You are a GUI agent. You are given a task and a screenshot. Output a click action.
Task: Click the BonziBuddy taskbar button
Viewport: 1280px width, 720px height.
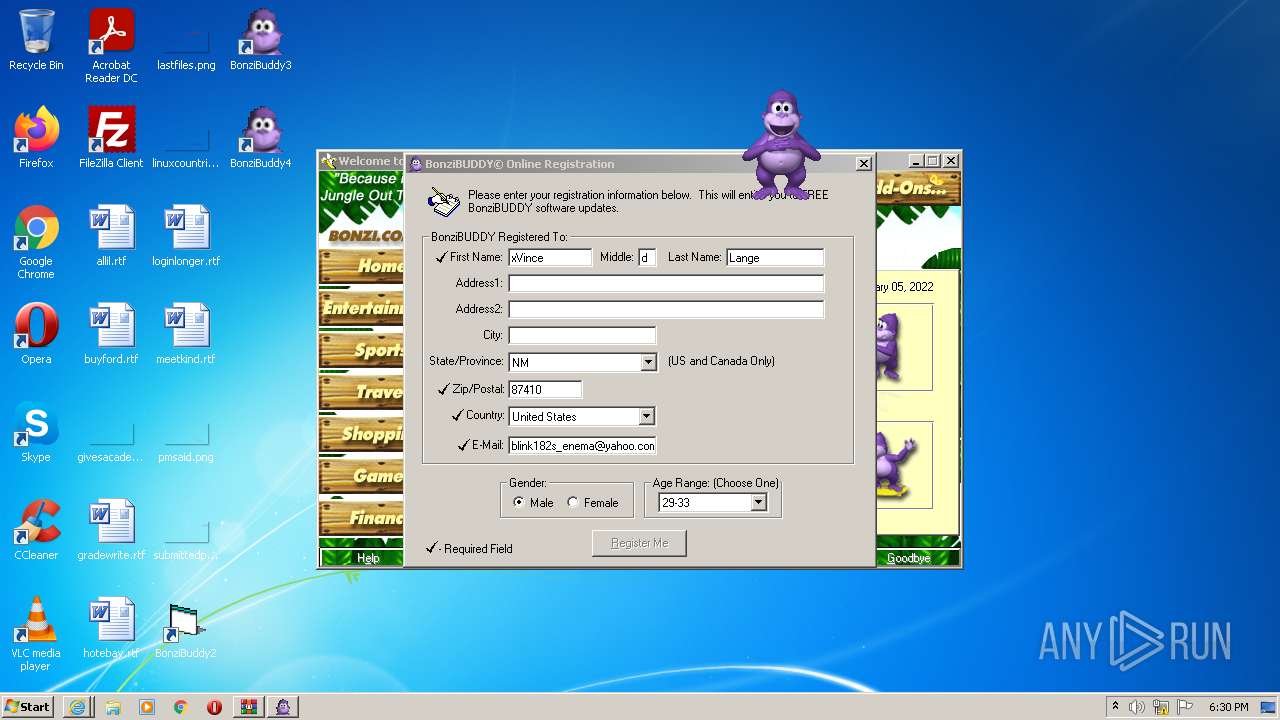pos(285,707)
